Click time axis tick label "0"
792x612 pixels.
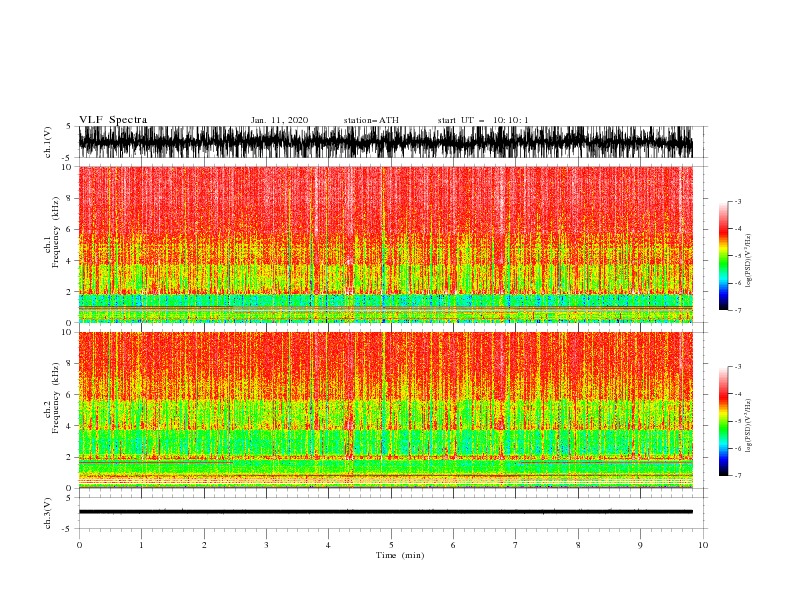pyautogui.click(x=79, y=545)
